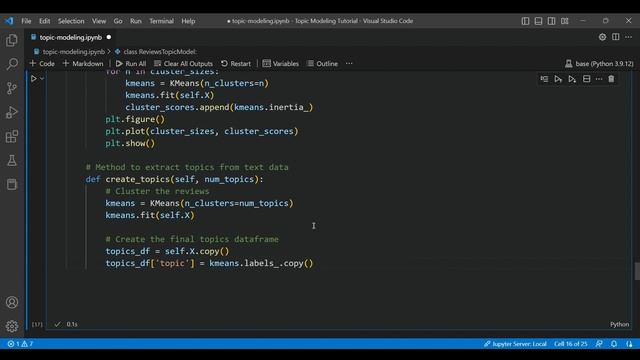This screenshot has height=360, width=640.
Task: Show notebook Outline
Action: point(322,64)
